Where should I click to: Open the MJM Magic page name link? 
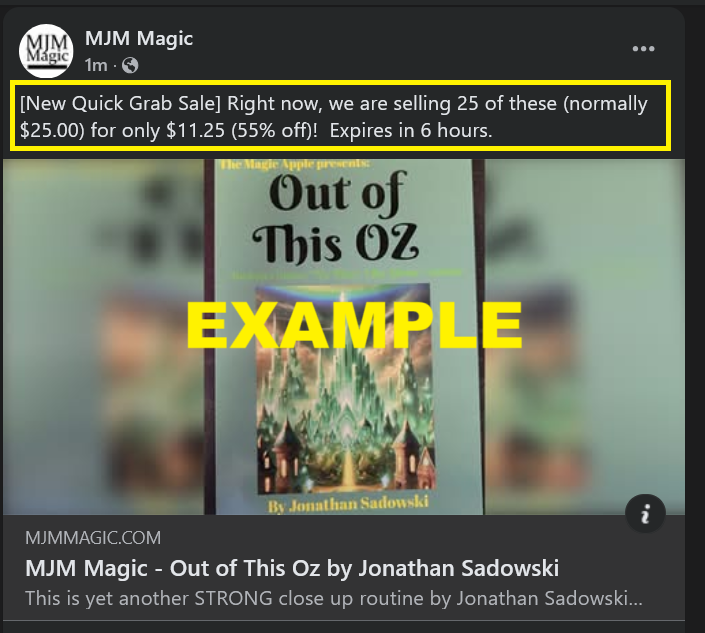pos(139,39)
